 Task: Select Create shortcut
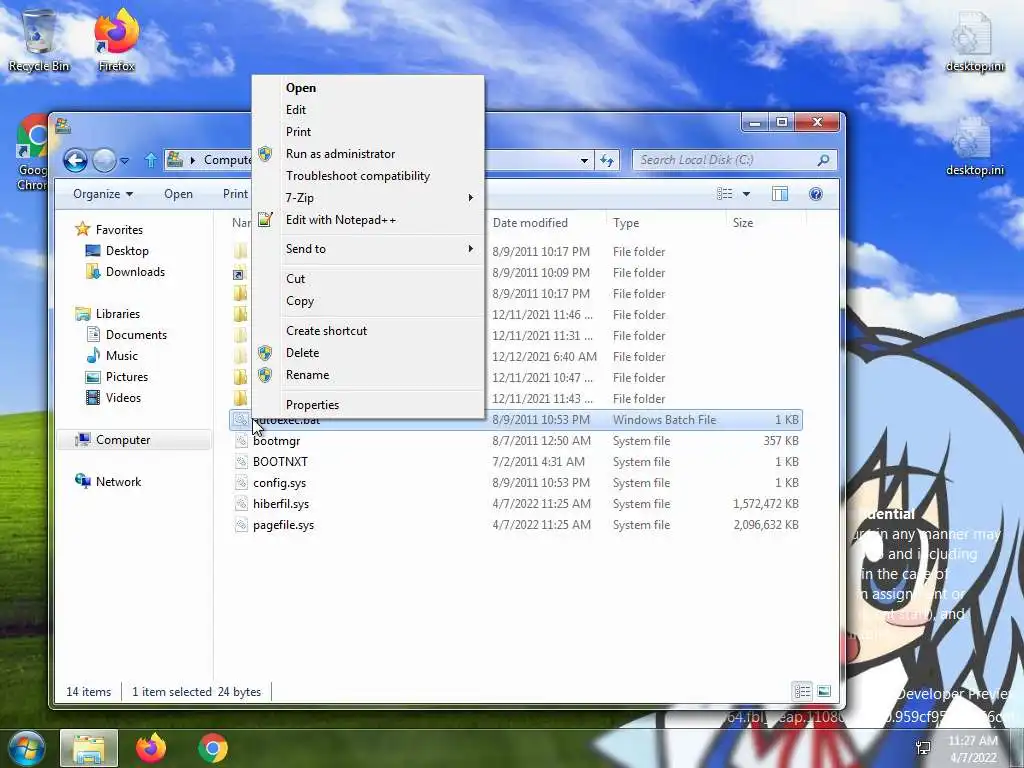pyautogui.click(x=369, y=331)
